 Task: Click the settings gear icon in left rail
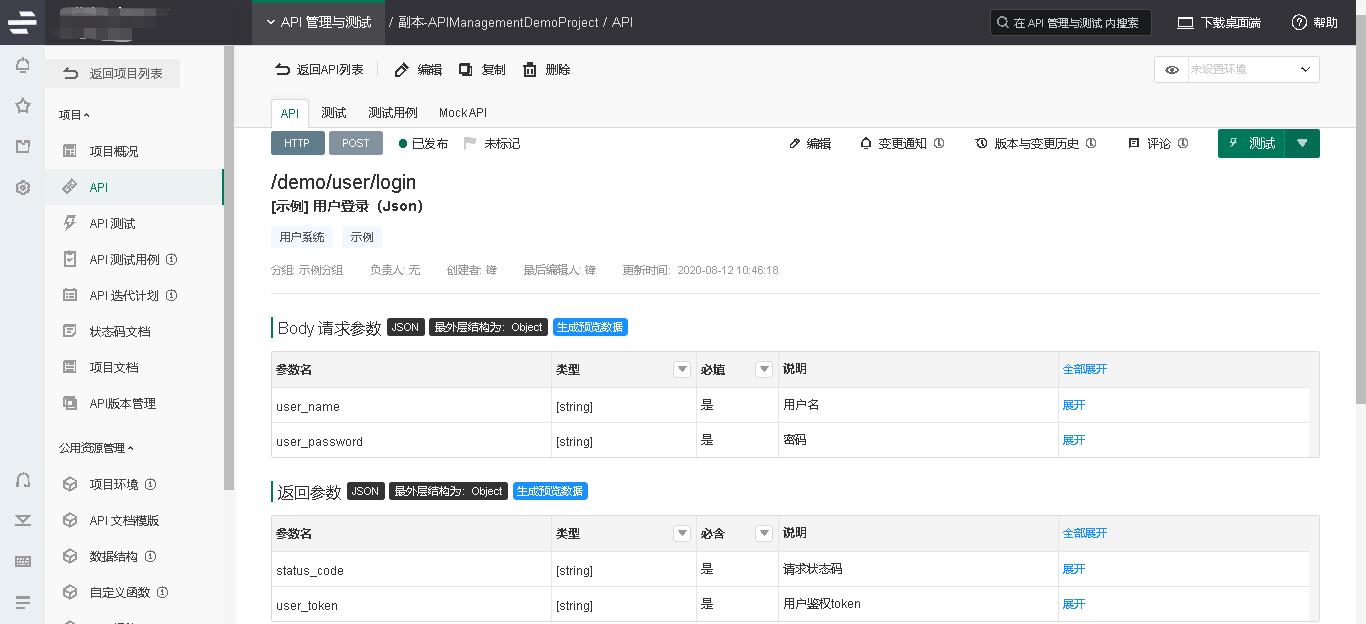(22, 187)
